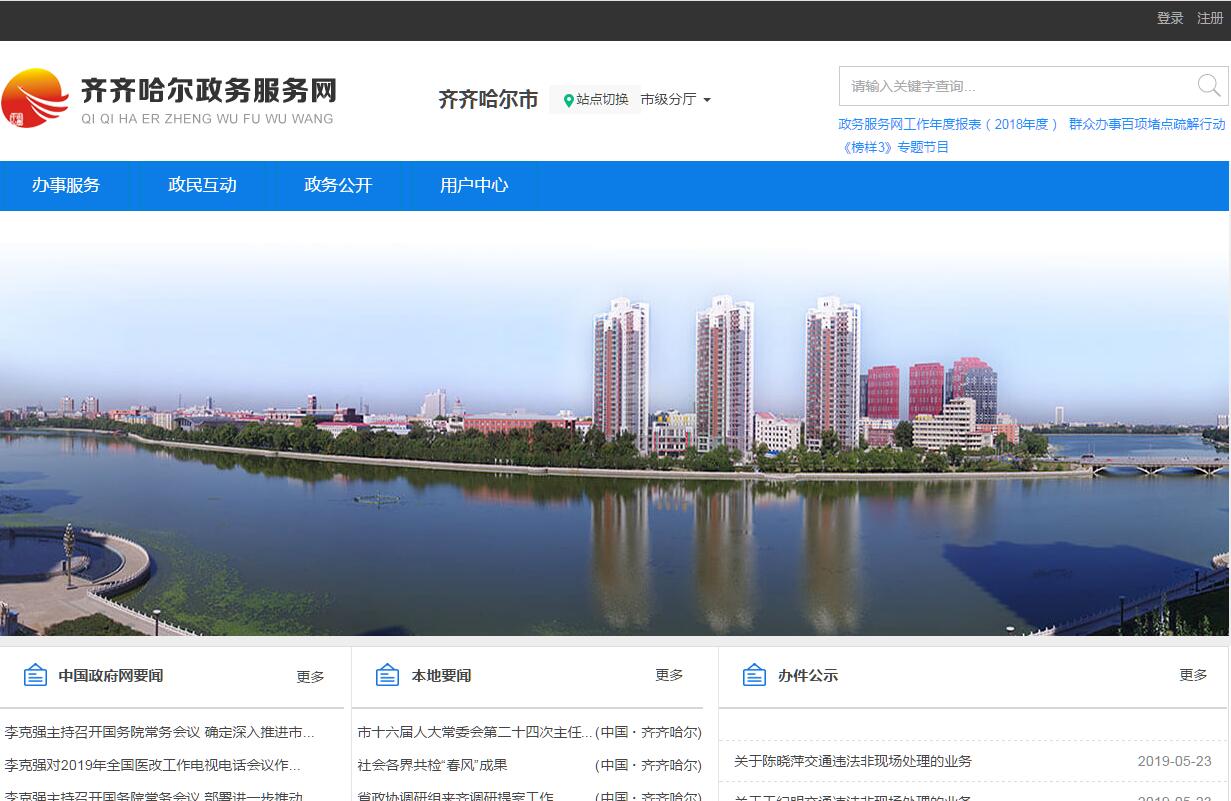Open 群众办事百项堵点疏解行动 link

click(1147, 124)
